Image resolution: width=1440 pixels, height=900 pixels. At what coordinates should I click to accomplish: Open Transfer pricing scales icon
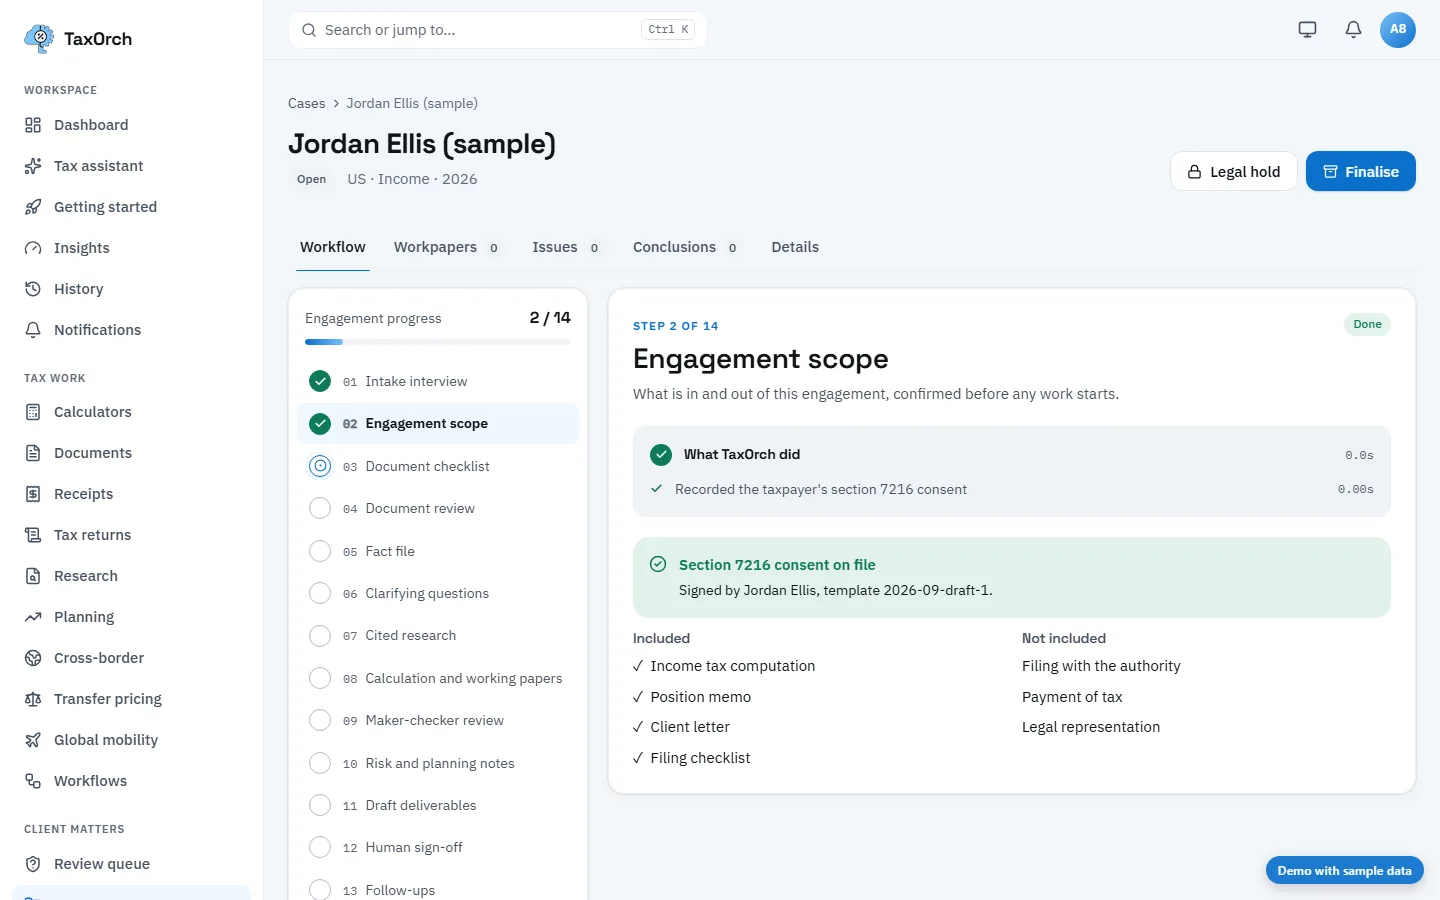(33, 699)
